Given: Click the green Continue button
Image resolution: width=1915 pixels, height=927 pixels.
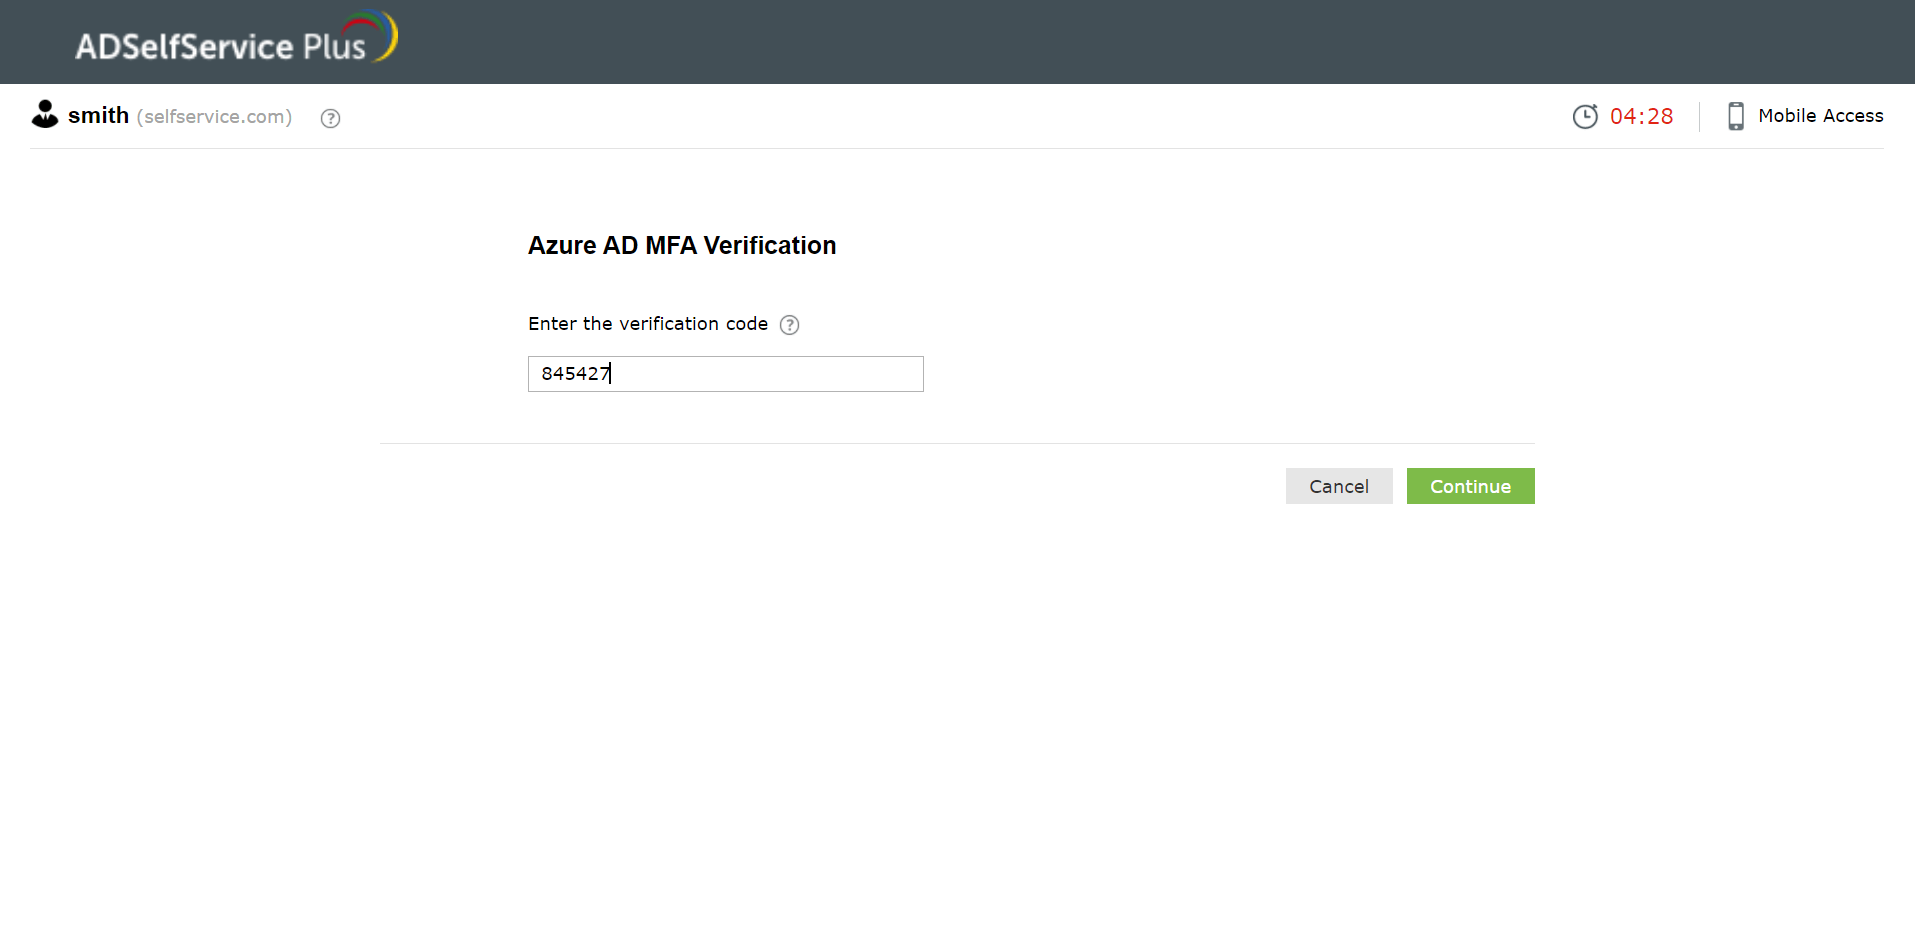Looking at the screenshot, I should point(1470,486).
